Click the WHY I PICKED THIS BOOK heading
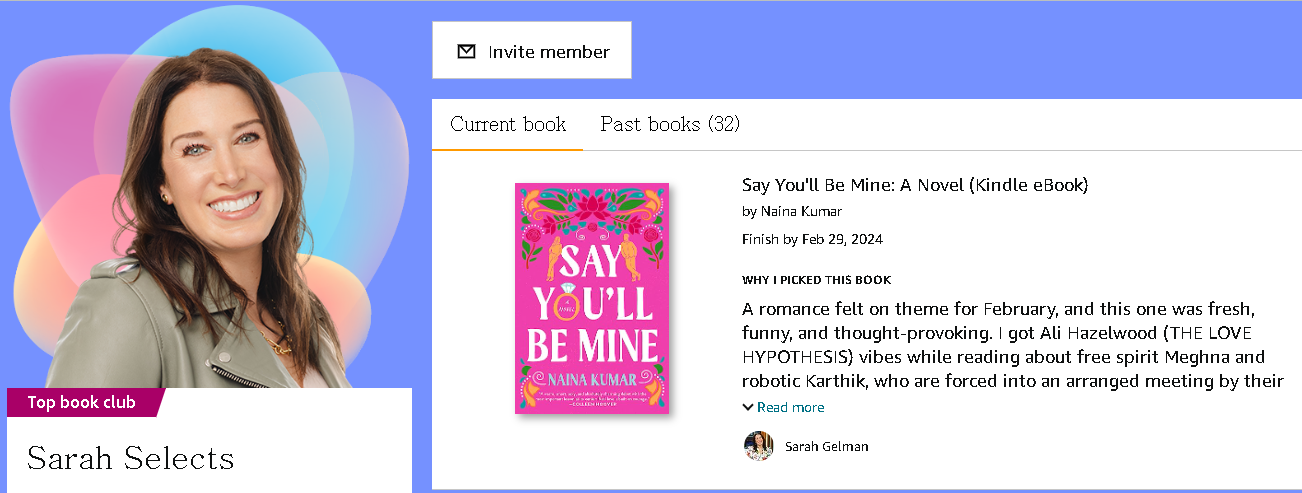The image size is (1302, 493). (817, 280)
